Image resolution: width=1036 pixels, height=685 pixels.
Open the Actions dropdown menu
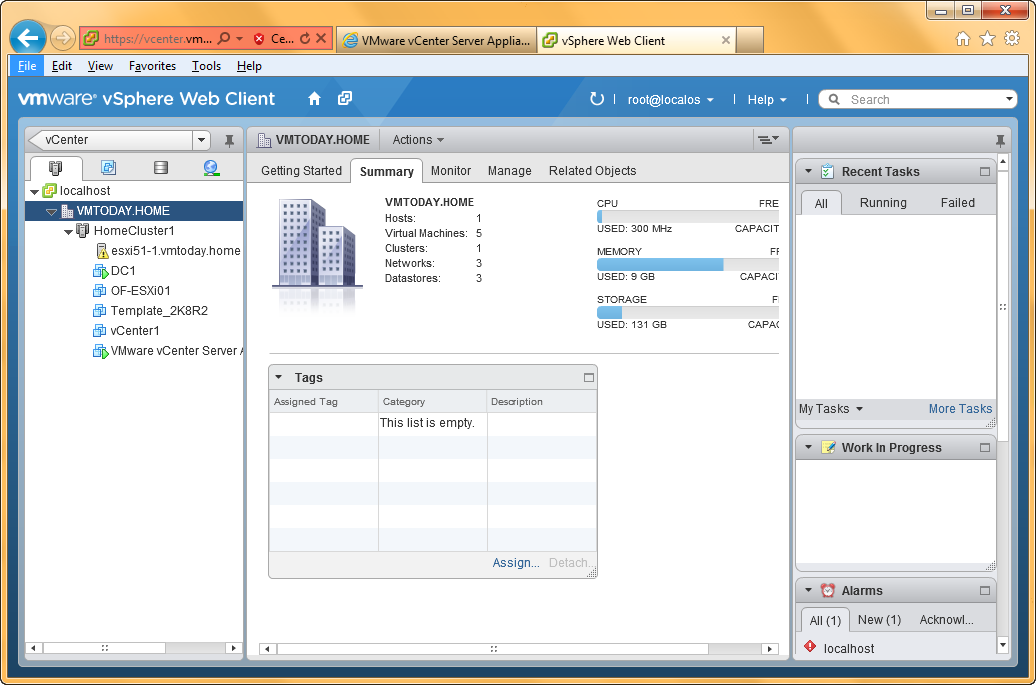418,139
